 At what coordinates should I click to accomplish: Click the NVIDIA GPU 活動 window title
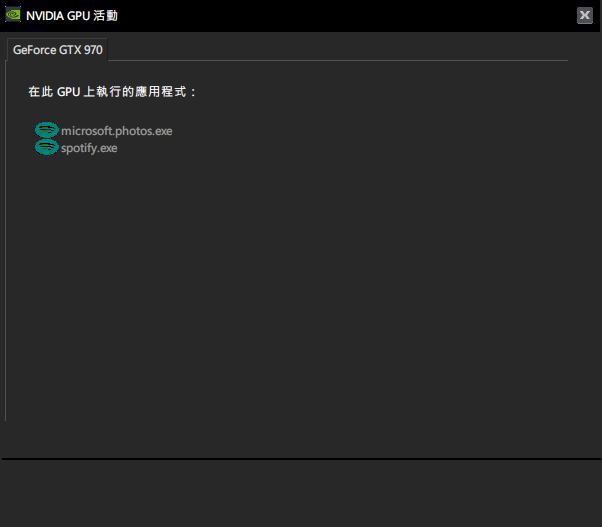(x=72, y=16)
